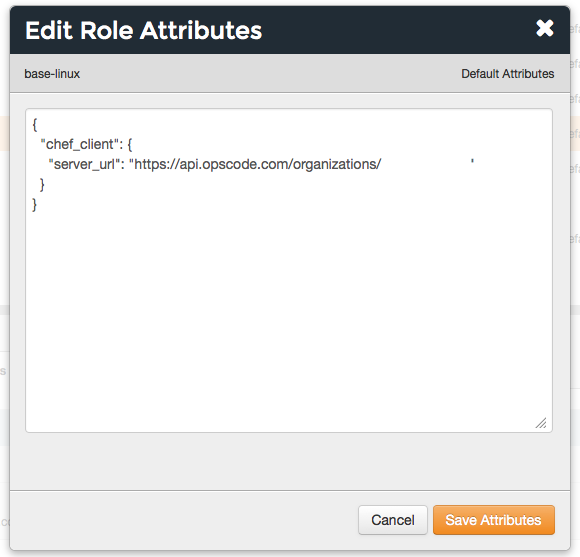Click the outermost closing brace
Screen dimensions: 580x557
[35, 204]
